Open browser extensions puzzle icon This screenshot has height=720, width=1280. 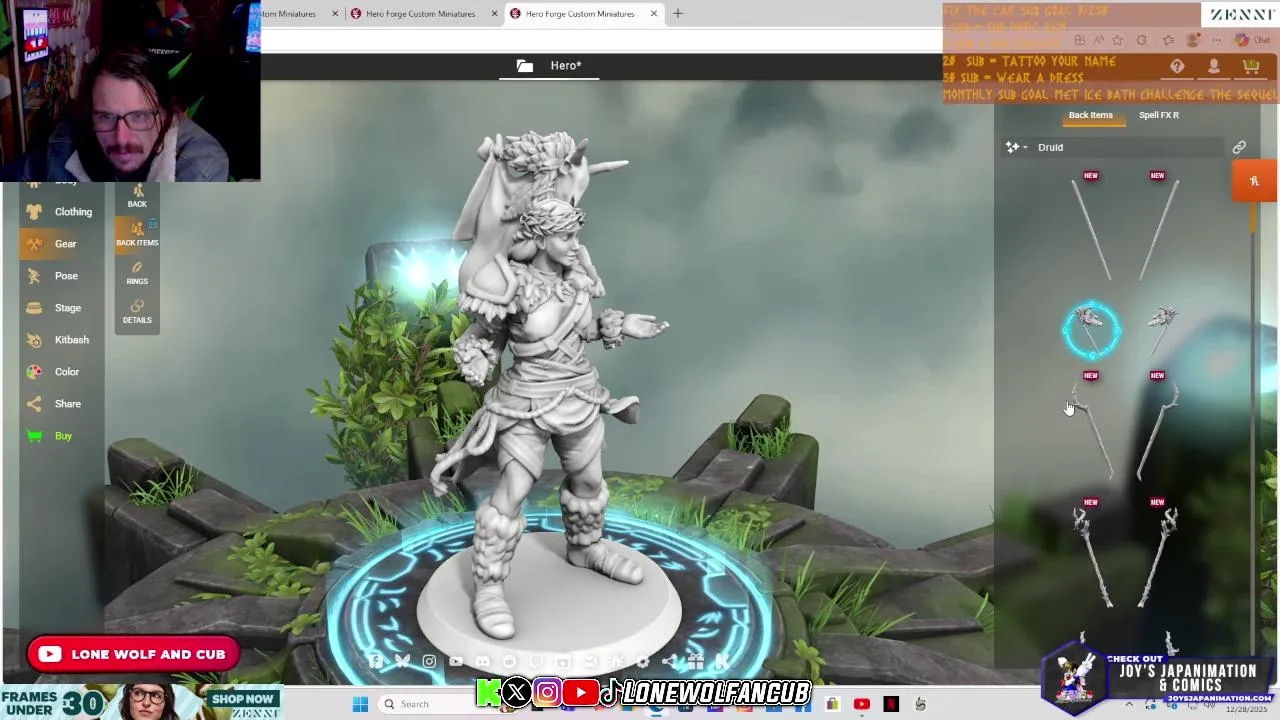pyautogui.click(x=1142, y=40)
